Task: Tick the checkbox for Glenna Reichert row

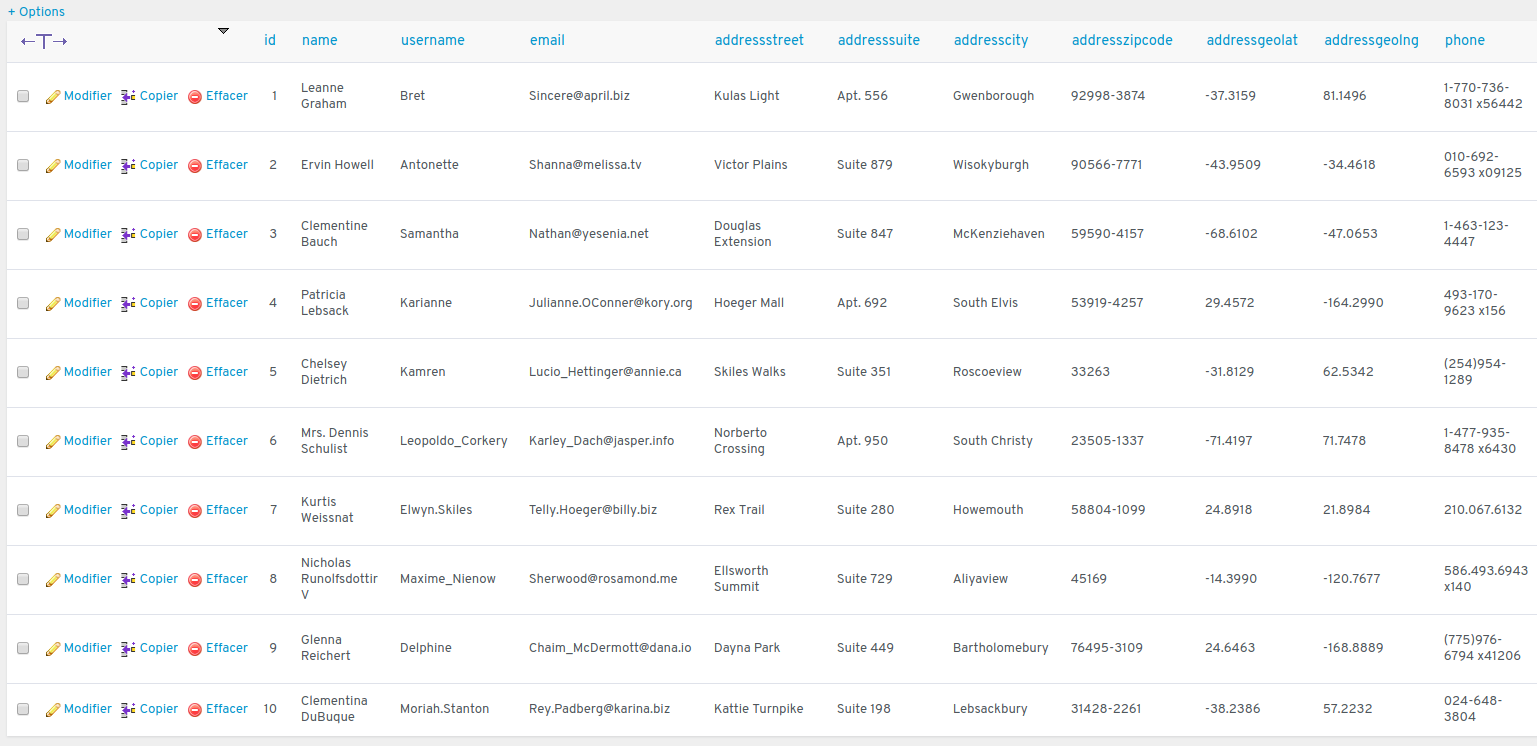Action: [x=23, y=649]
